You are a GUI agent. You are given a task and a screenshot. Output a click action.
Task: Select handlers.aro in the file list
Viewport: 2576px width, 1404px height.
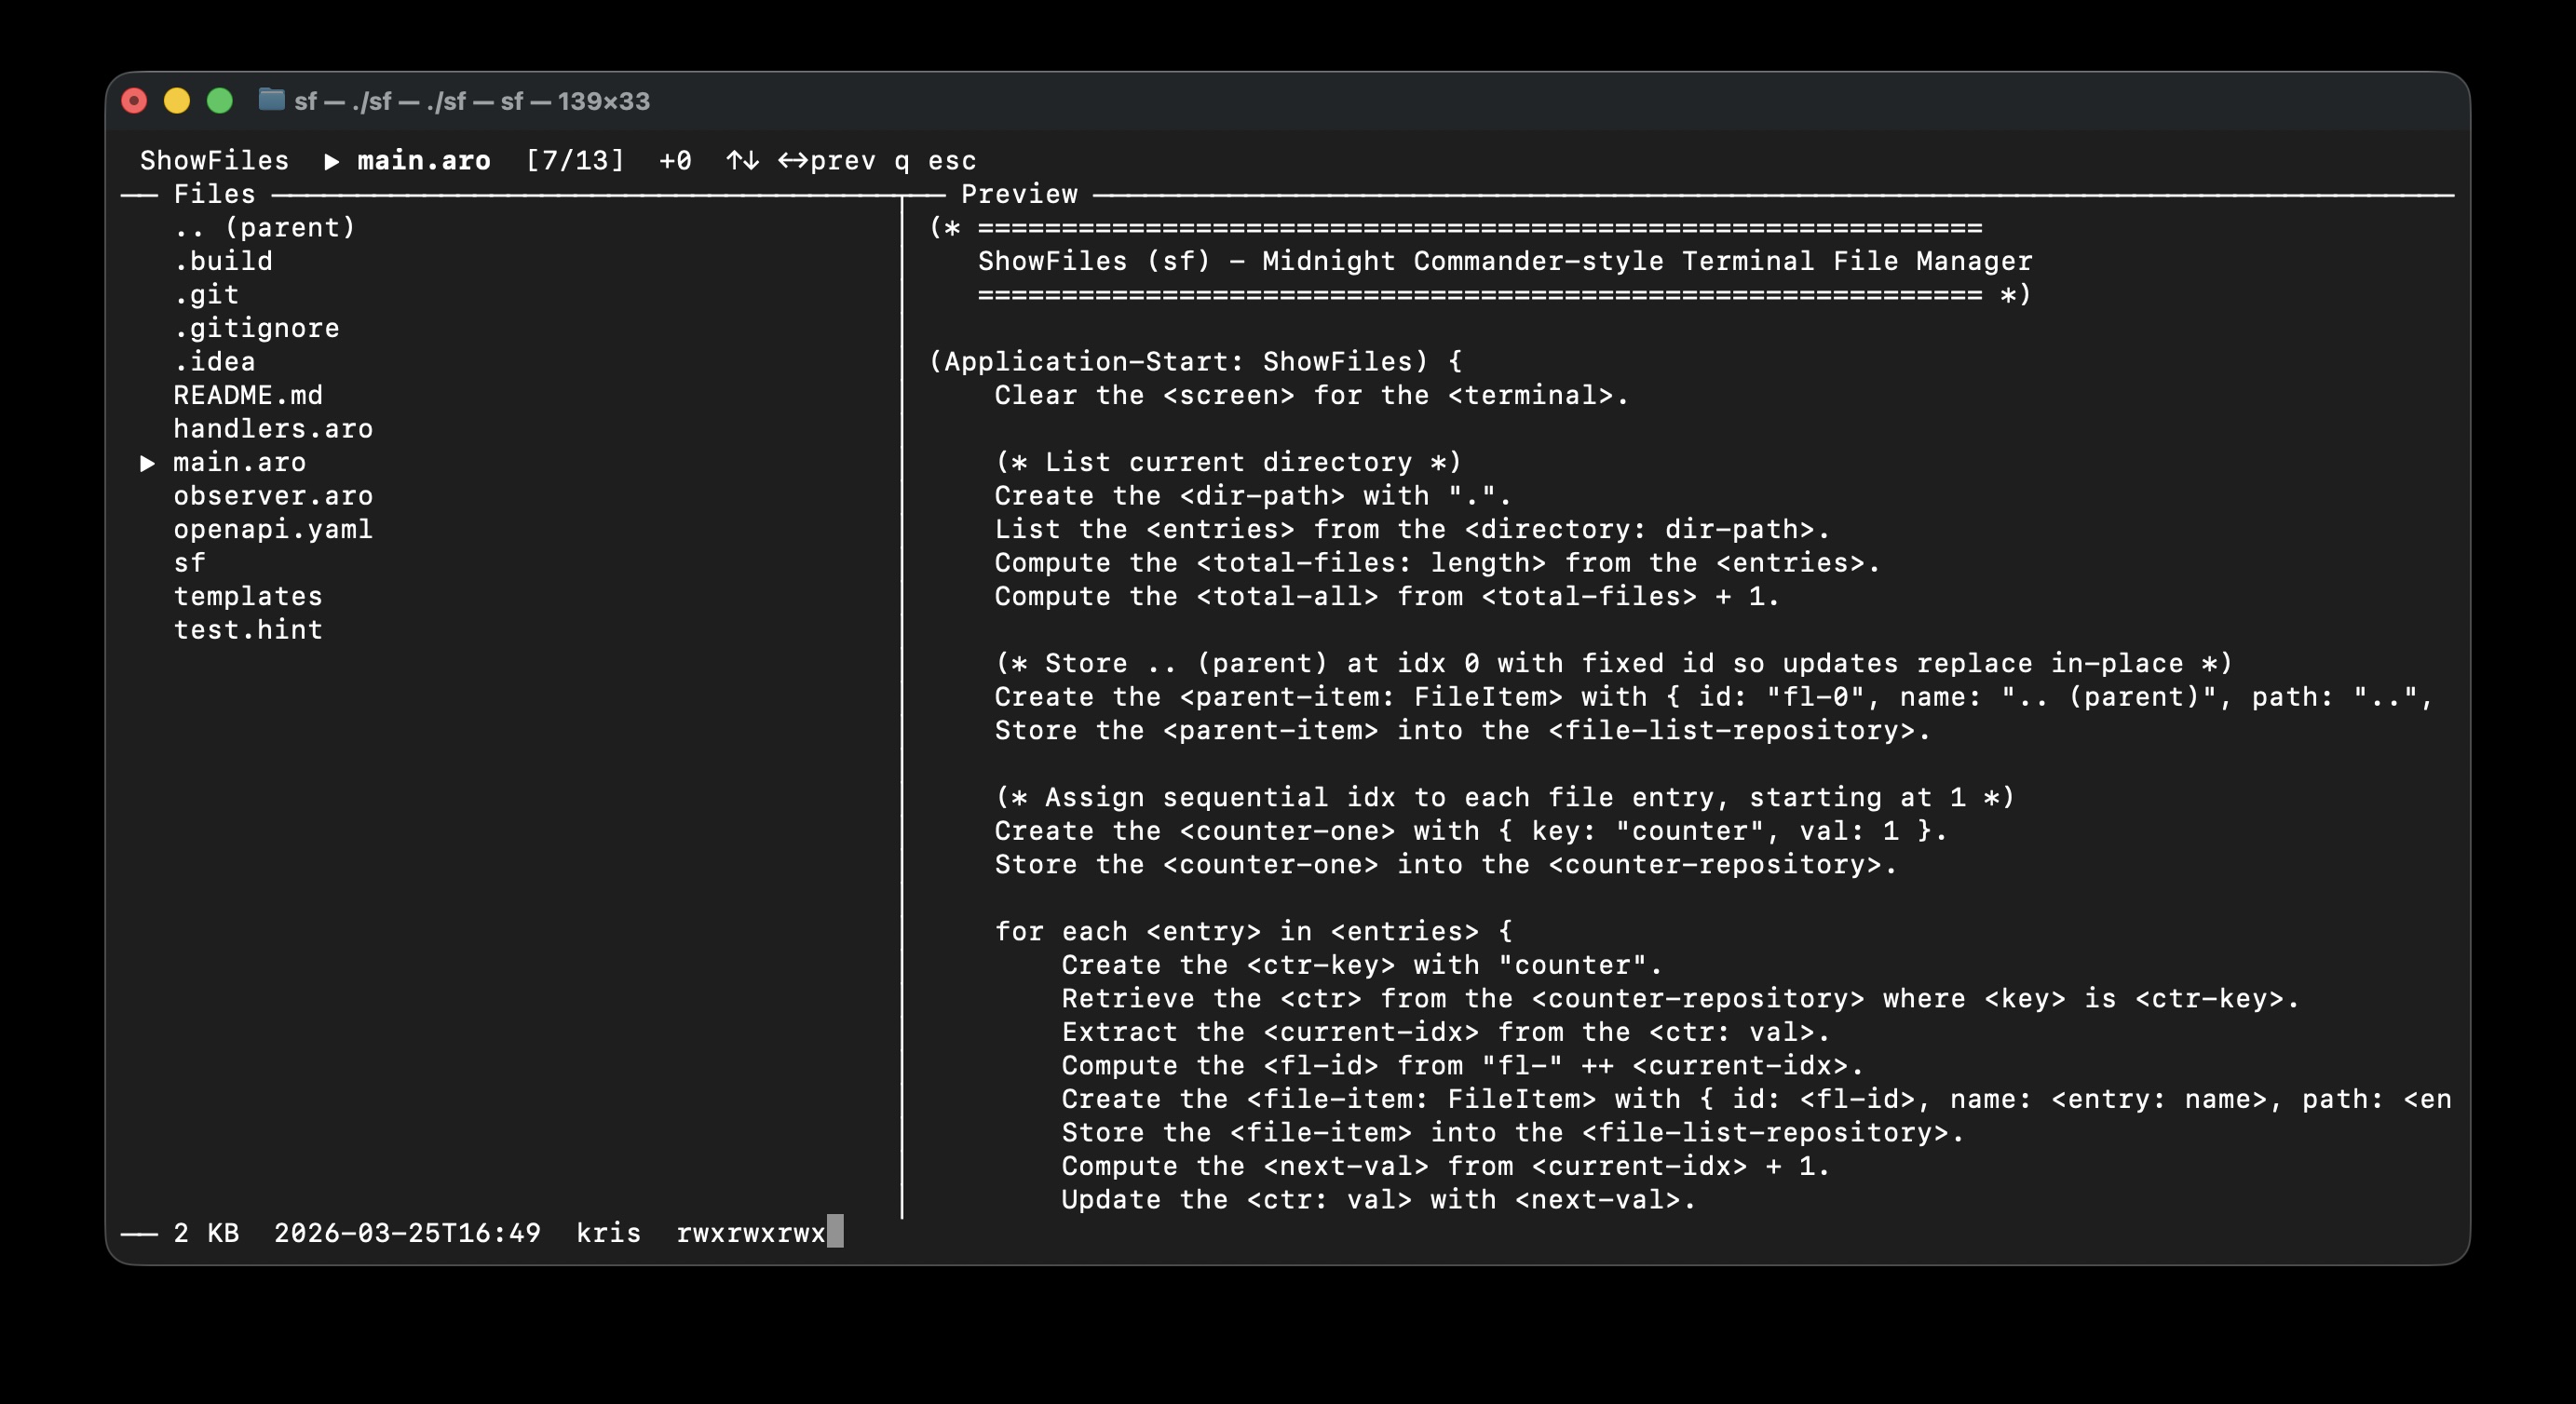pos(273,428)
